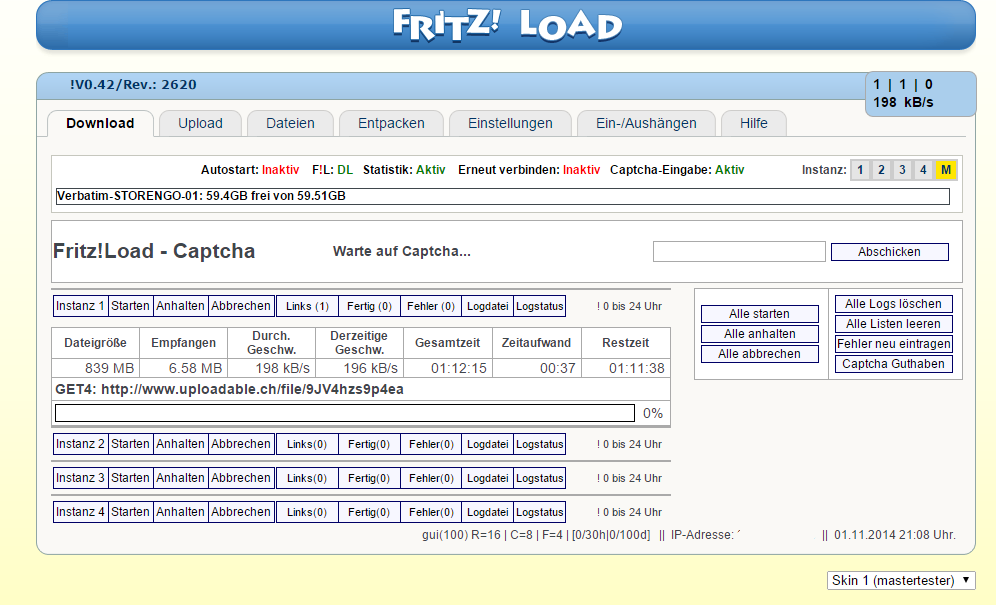Toggle Autostart Inaktiv status

(280, 170)
